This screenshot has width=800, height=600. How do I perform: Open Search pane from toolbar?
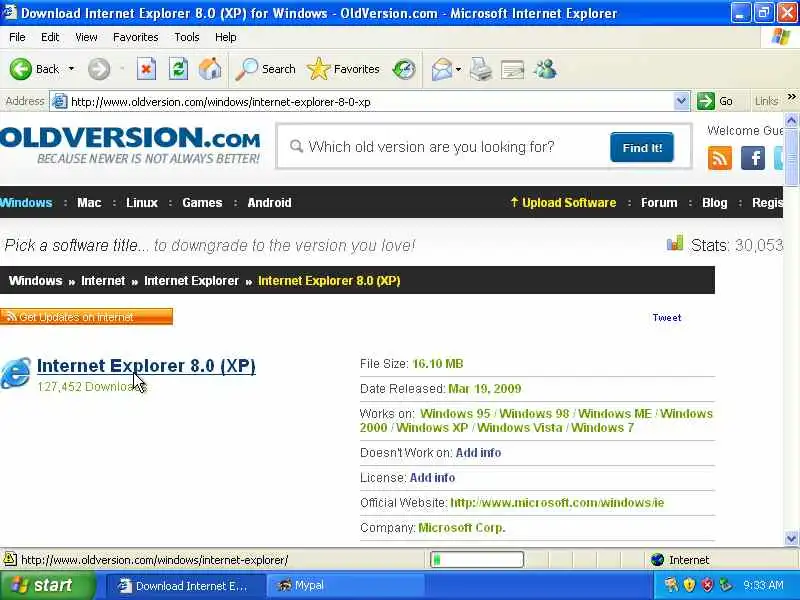[265, 69]
